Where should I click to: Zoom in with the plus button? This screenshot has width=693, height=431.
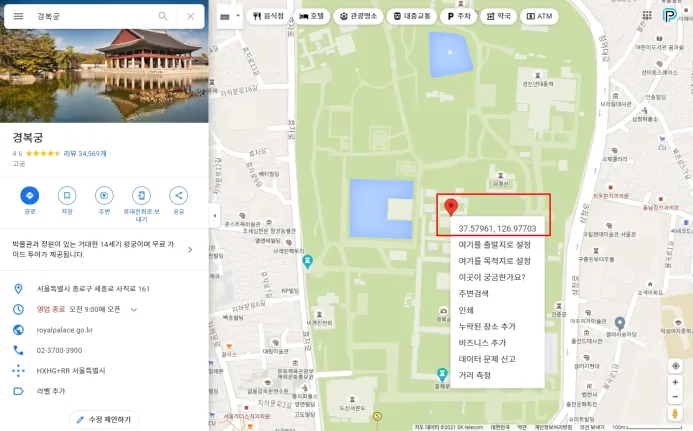coord(675,382)
